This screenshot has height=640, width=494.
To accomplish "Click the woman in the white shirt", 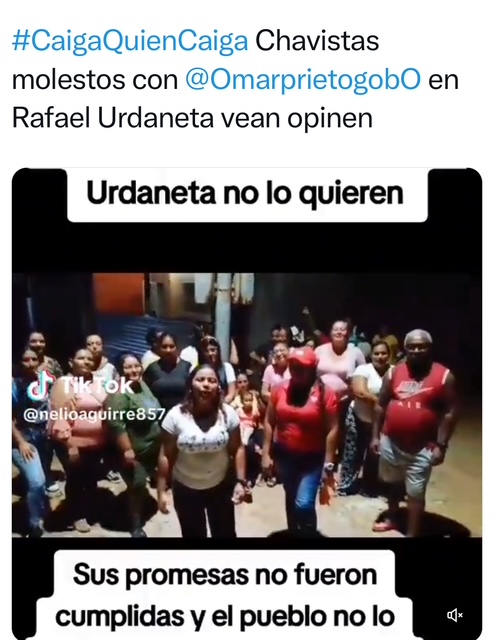I will pos(202,445).
